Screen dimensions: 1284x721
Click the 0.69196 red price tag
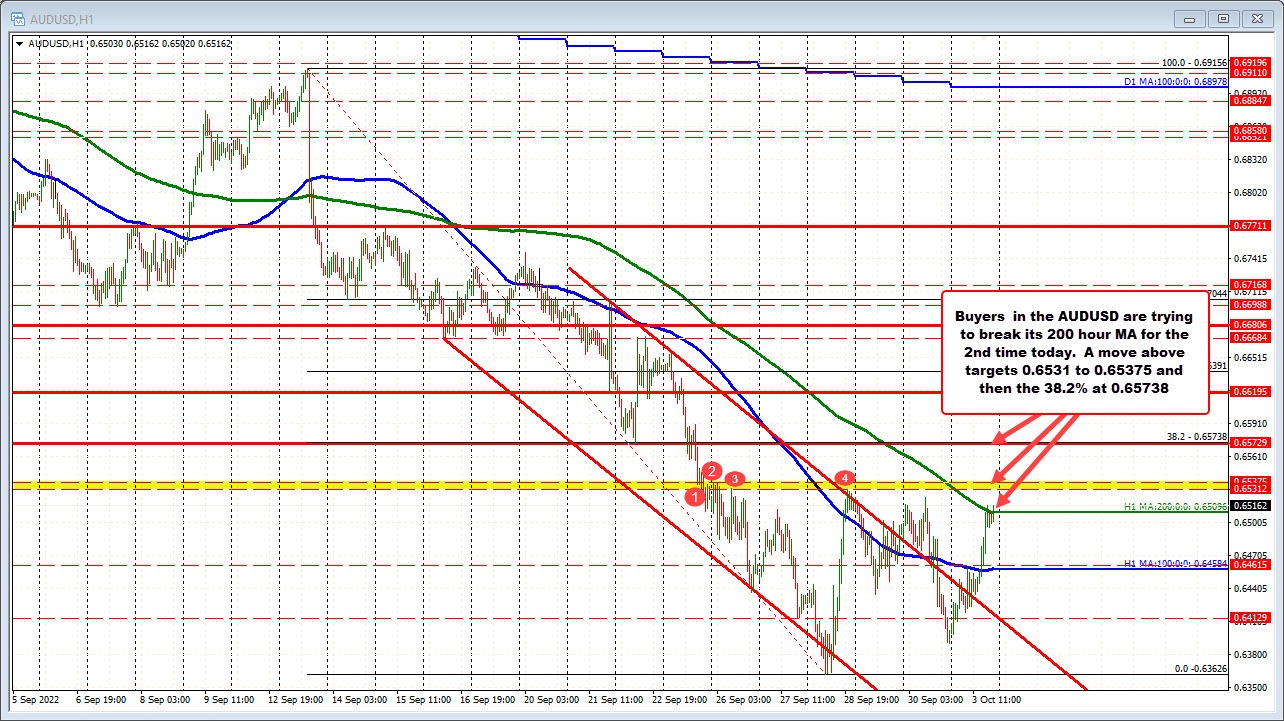tap(1252, 62)
